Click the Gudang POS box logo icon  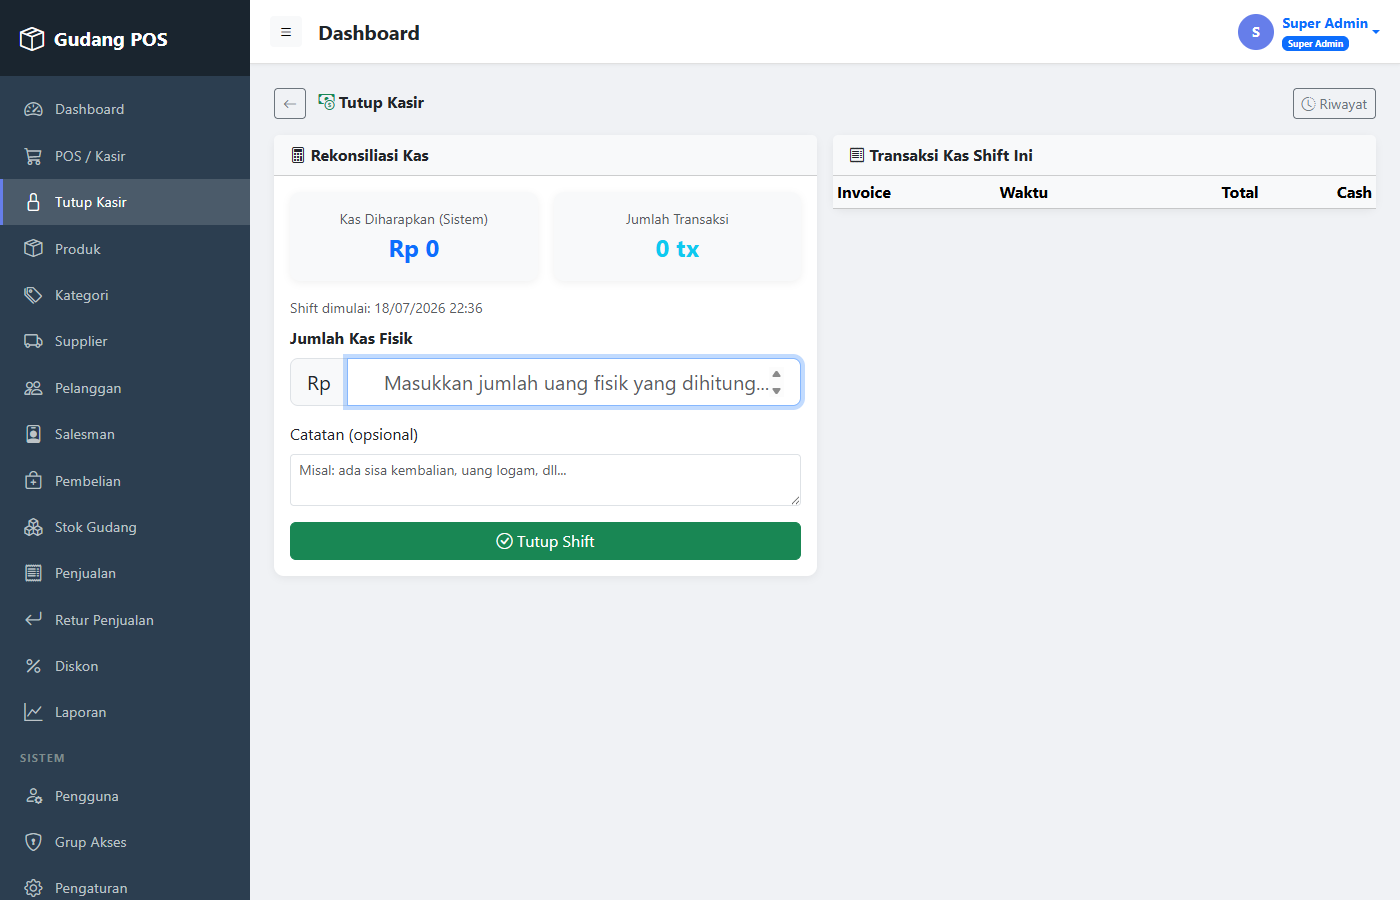click(32, 39)
